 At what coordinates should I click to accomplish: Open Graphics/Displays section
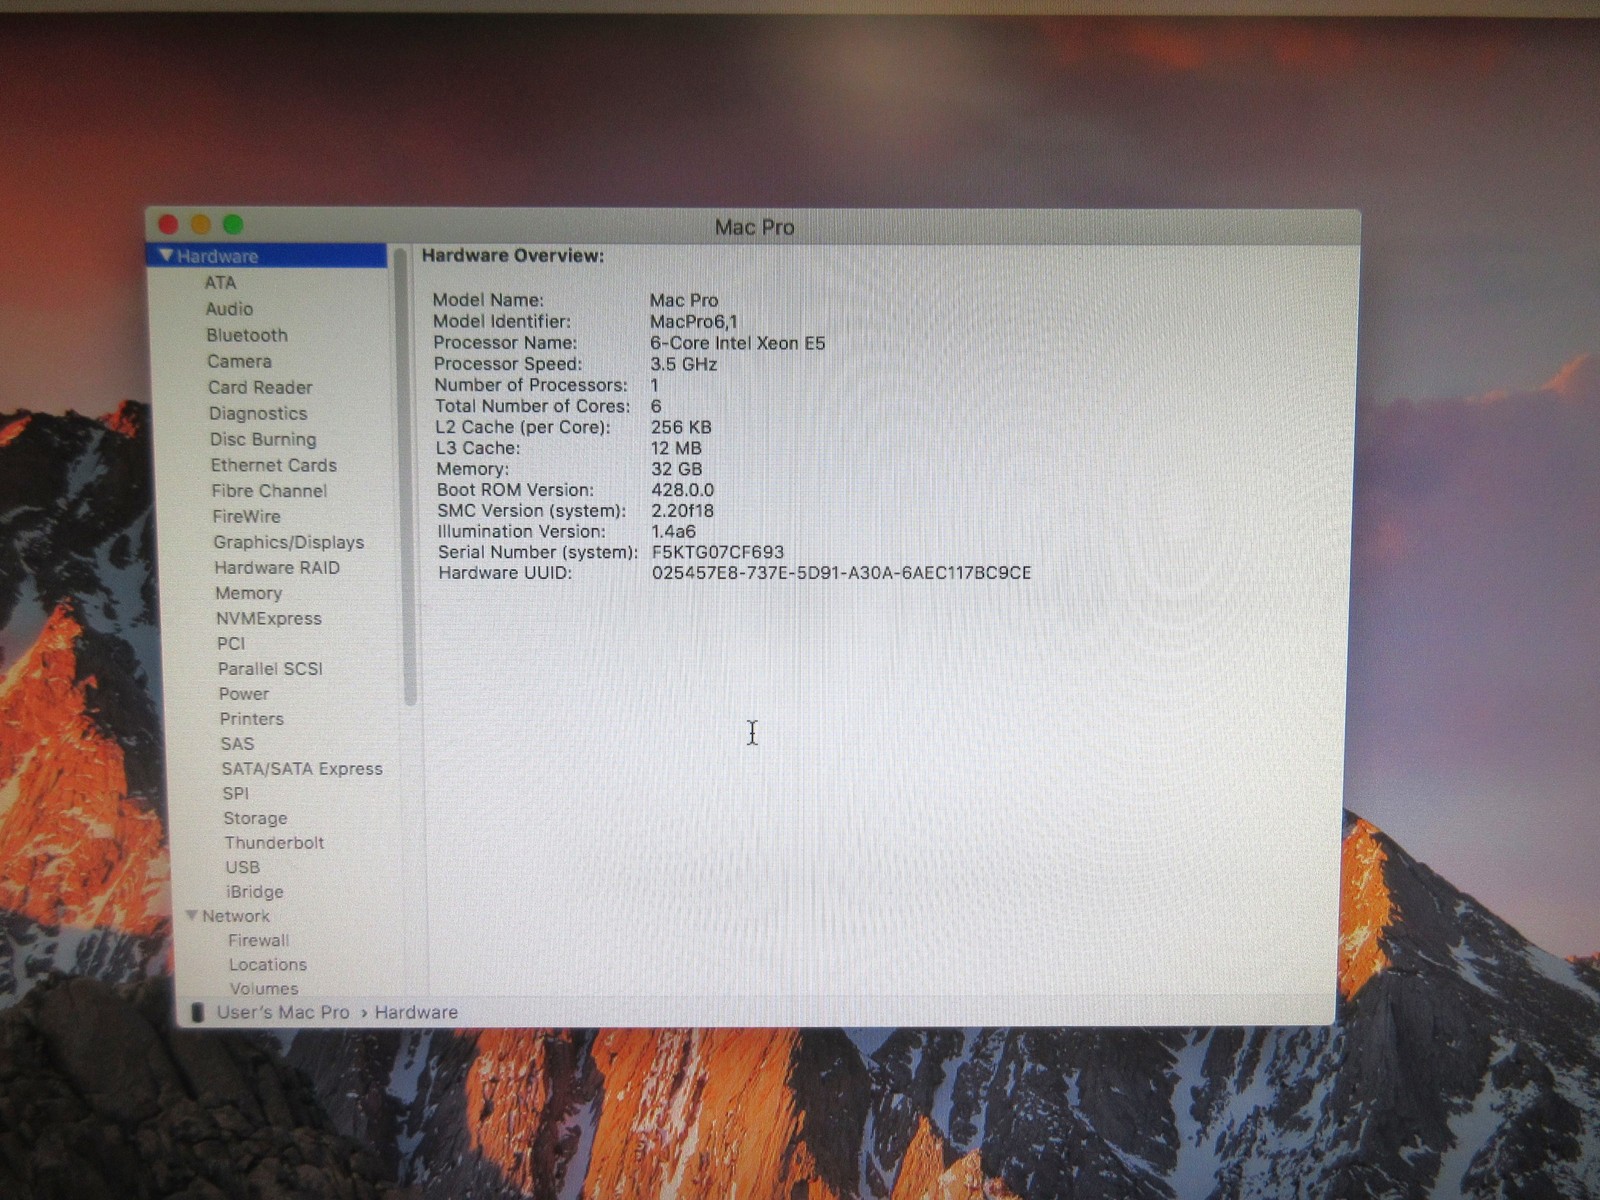(289, 542)
